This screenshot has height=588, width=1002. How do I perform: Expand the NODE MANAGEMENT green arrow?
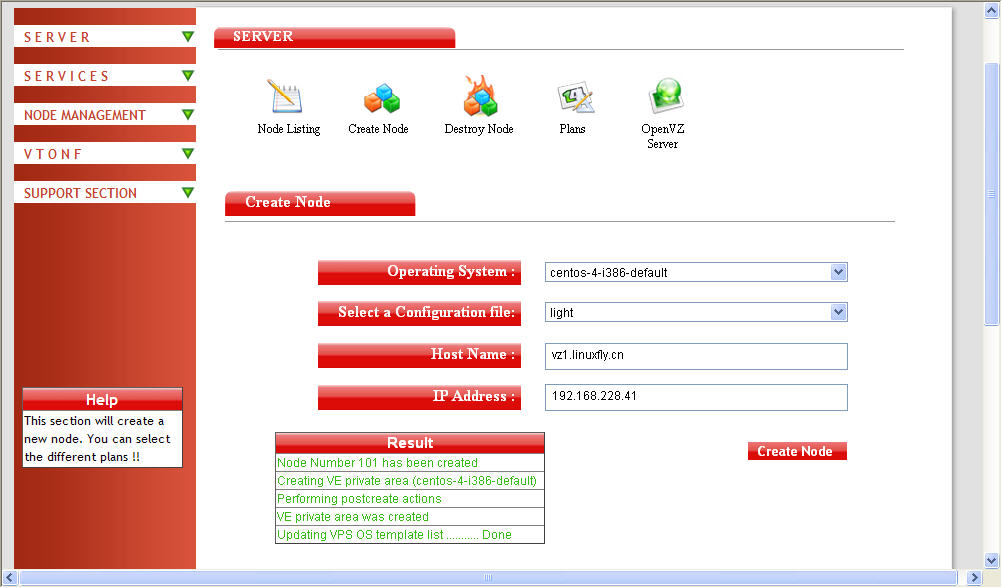(187, 115)
